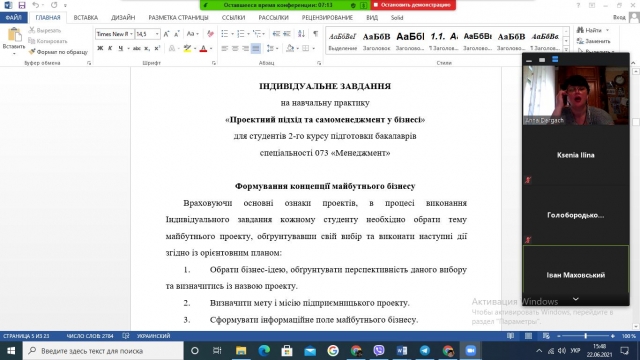The height and width of the screenshot is (360, 640).
Task: Expand more participants chevron in Zoom panel
Action: click(576, 299)
